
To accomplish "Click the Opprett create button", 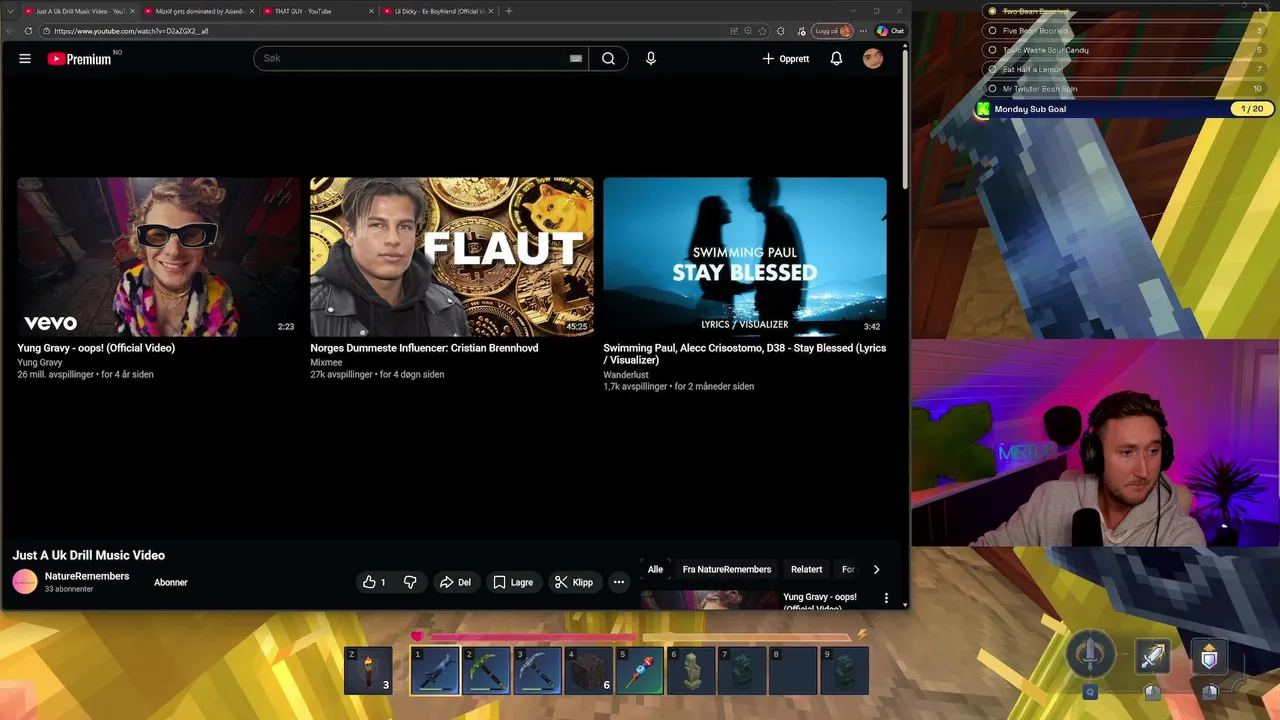I will 786,59.
